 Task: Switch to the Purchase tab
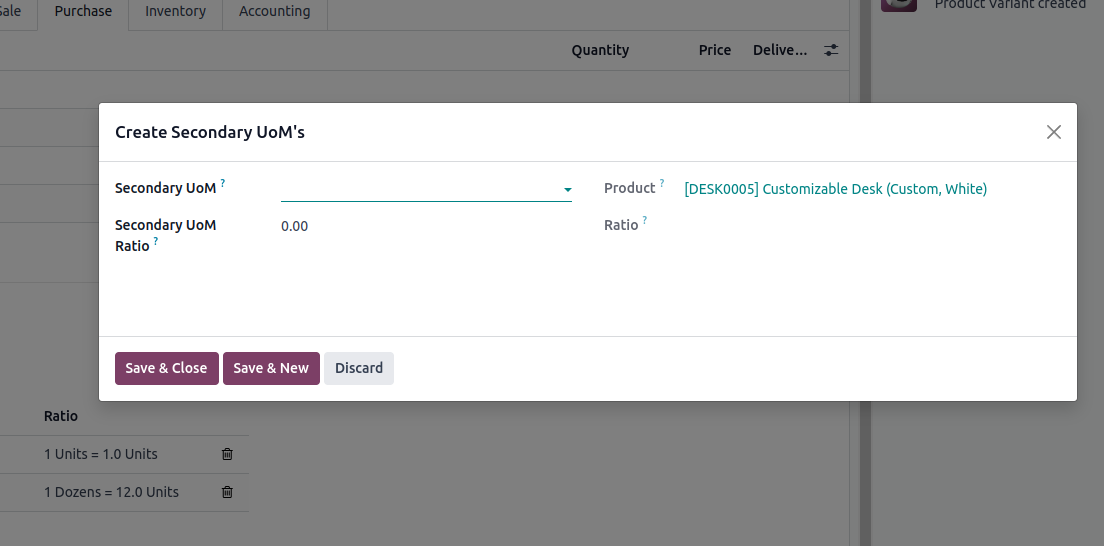pyautogui.click(x=83, y=12)
